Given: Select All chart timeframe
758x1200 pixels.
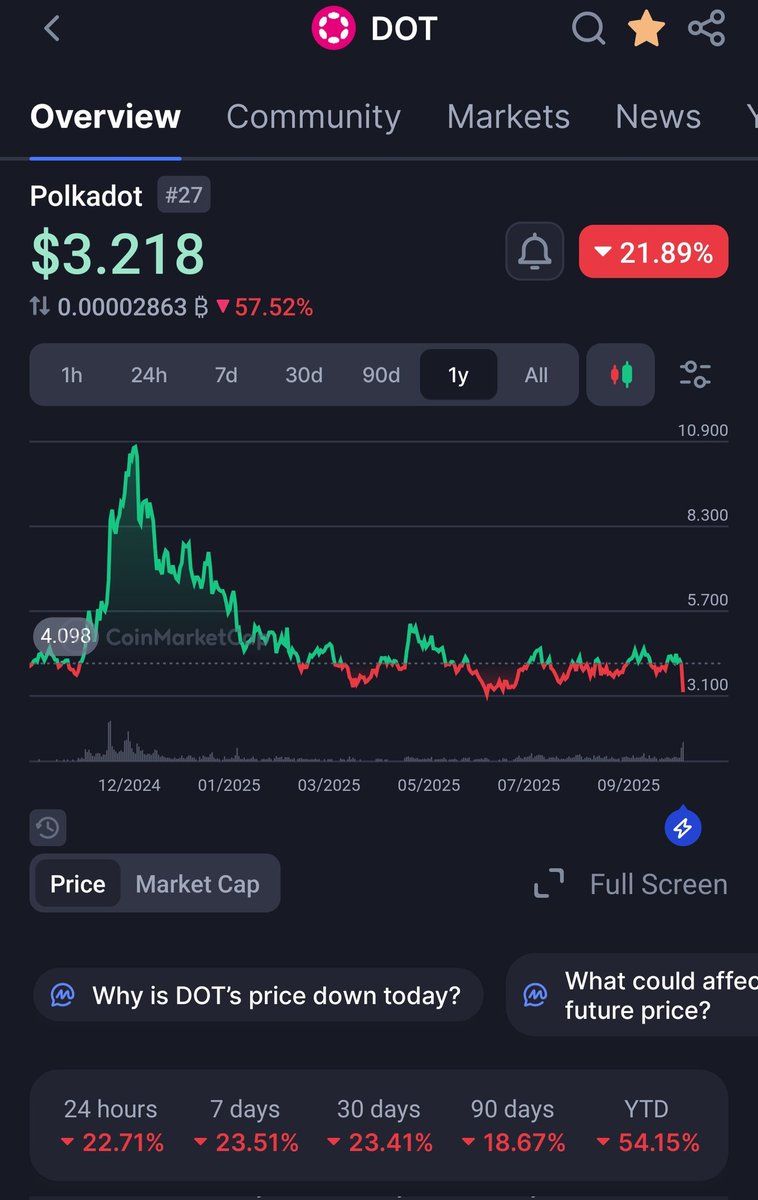Looking at the screenshot, I should point(536,375).
